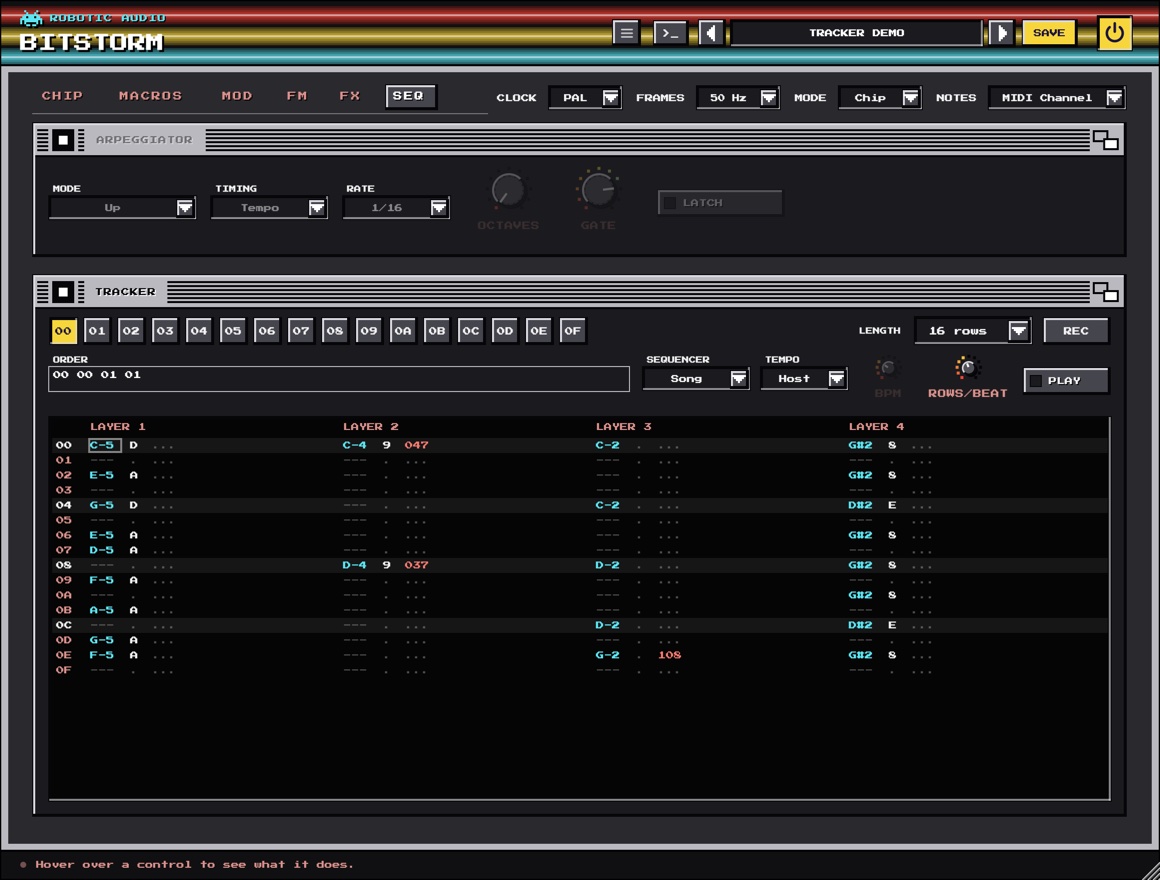Click the Gate knob
1160x880 pixels.
pyautogui.click(x=598, y=189)
